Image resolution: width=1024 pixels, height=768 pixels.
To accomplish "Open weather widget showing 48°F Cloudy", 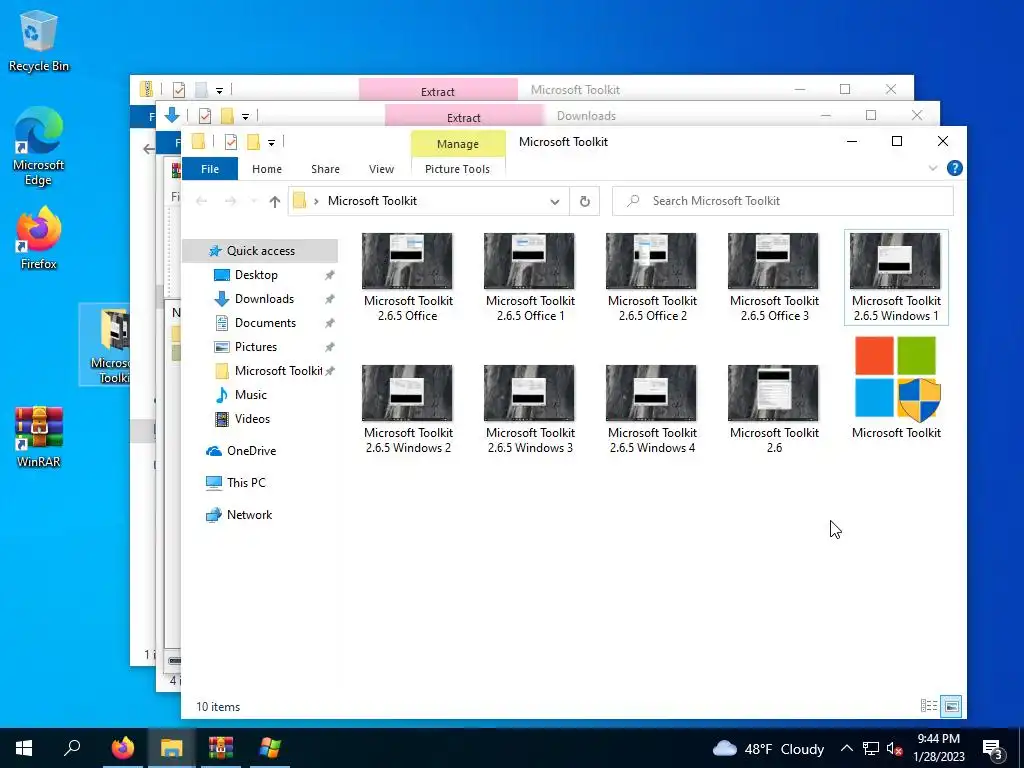I will pyautogui.click(x=768, y=748).
